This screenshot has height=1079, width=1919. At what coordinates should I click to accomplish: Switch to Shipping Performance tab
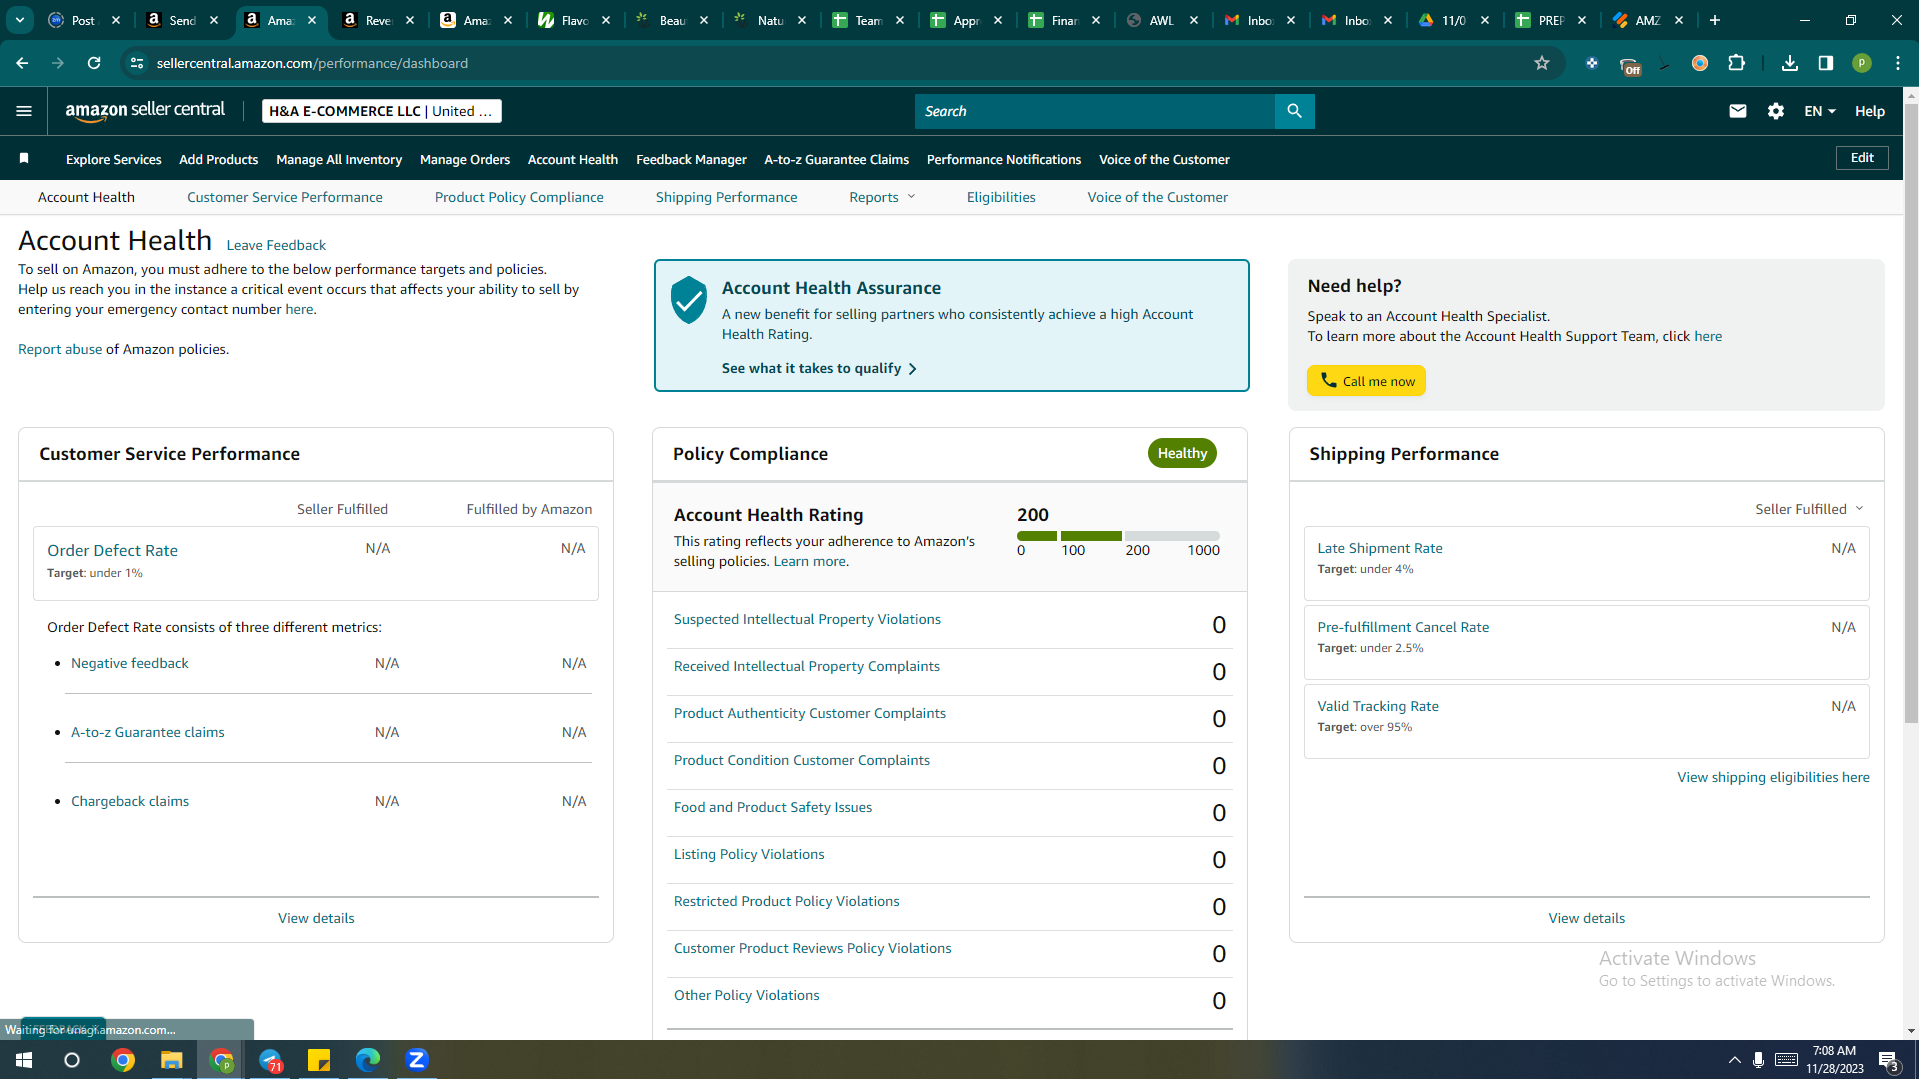(x=727, y=197)
